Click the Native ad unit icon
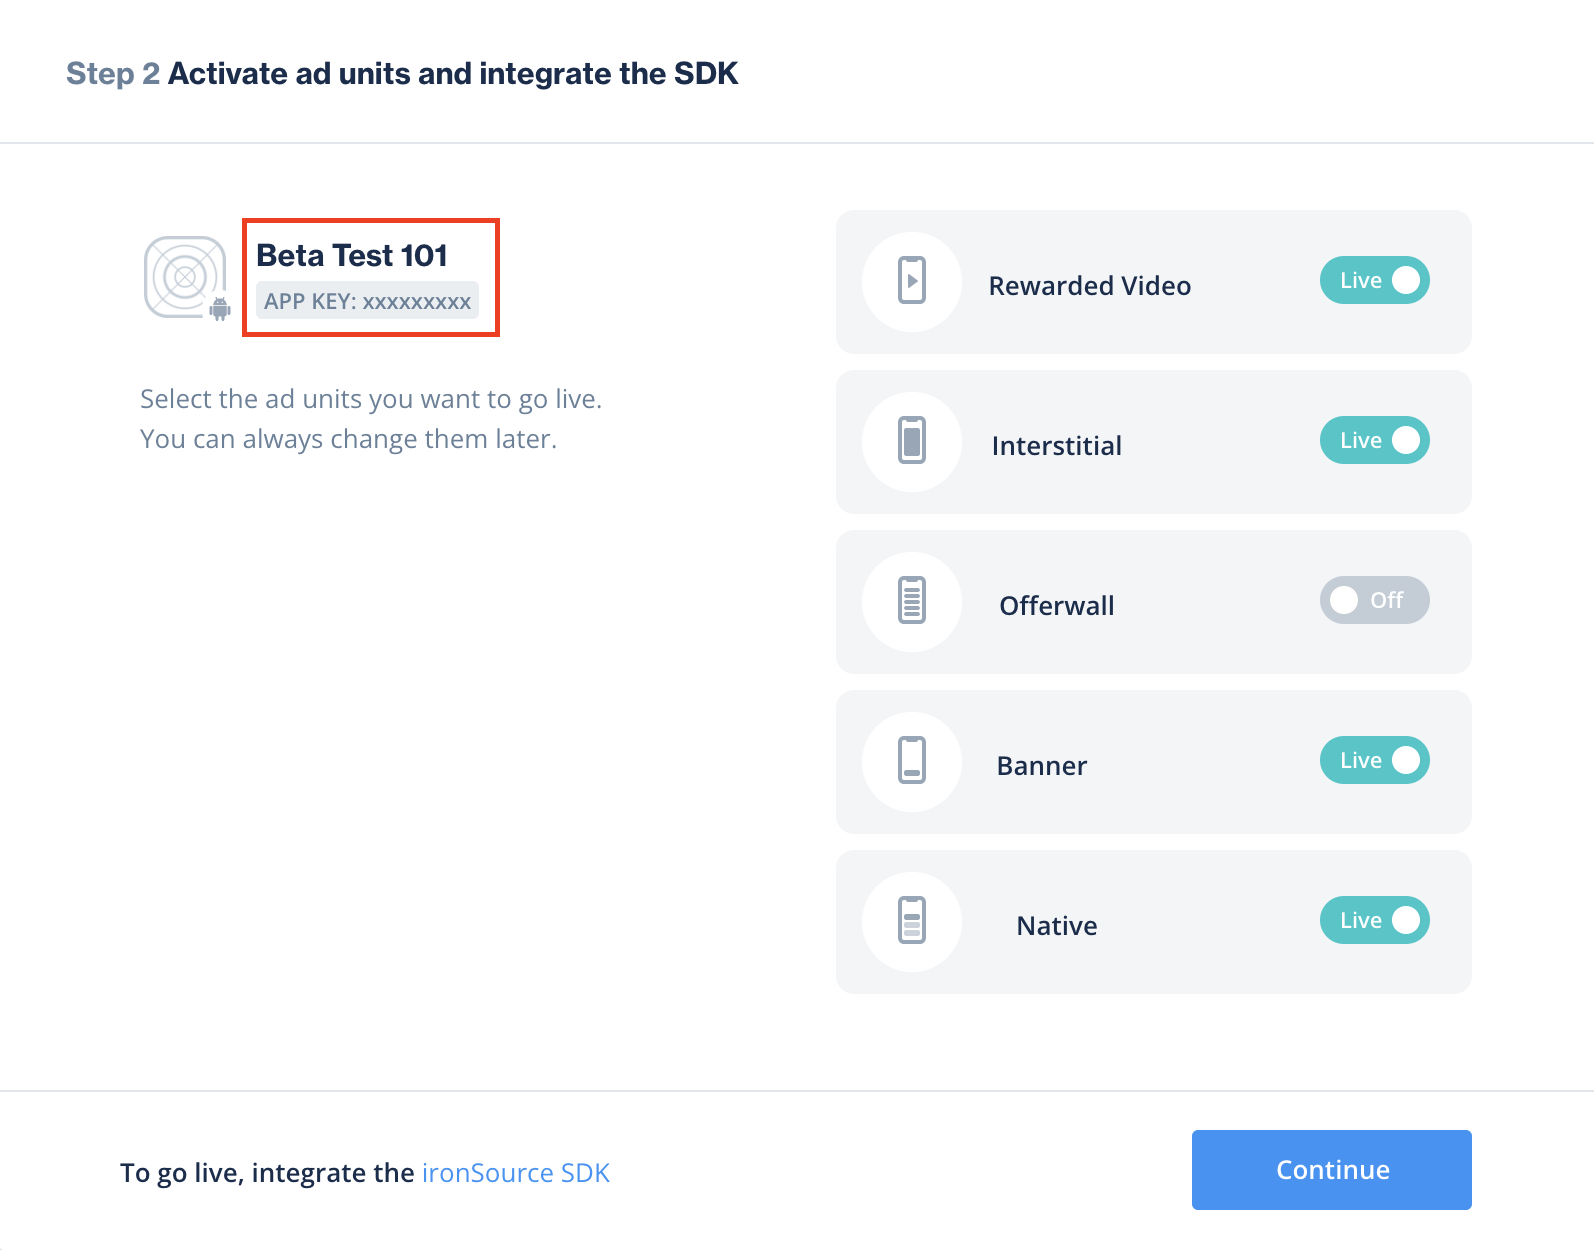This screenshot has width=1594, height=1250. (x=911, y=921)
